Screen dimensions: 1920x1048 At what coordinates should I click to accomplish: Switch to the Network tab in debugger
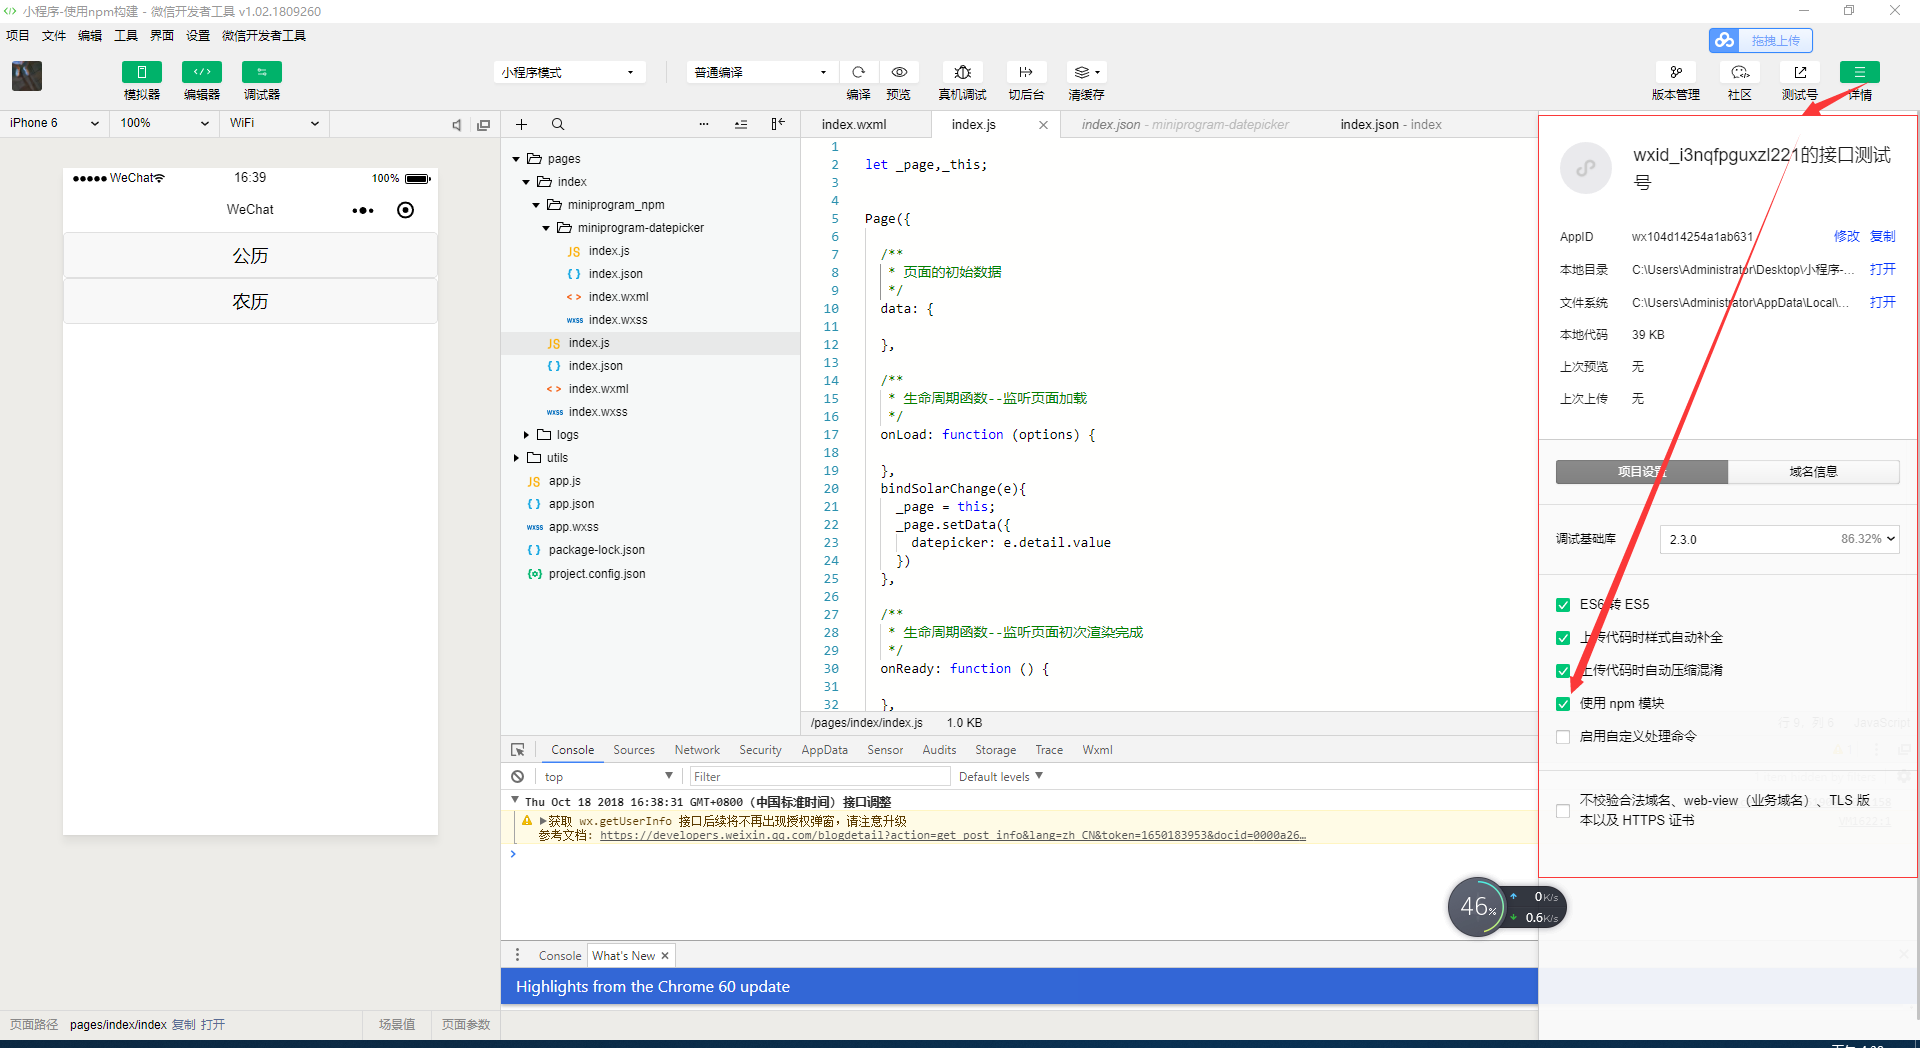[696, 750]
